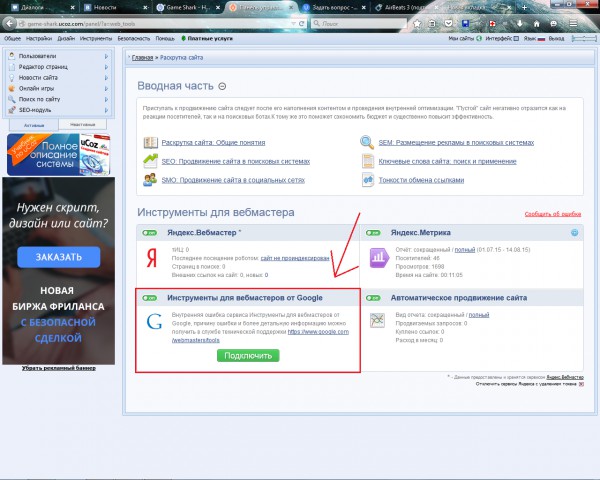Click the link exchange icon beside Тонкости

click(368, 180)
